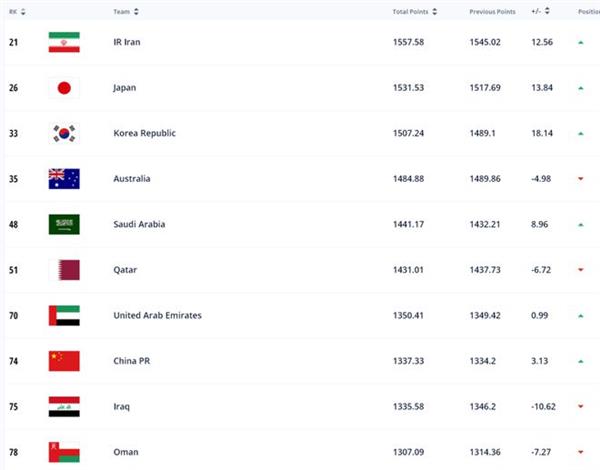Viewport: 600px width, 470px height.
Task: Select the China PR flag
Action: (64, 361)
